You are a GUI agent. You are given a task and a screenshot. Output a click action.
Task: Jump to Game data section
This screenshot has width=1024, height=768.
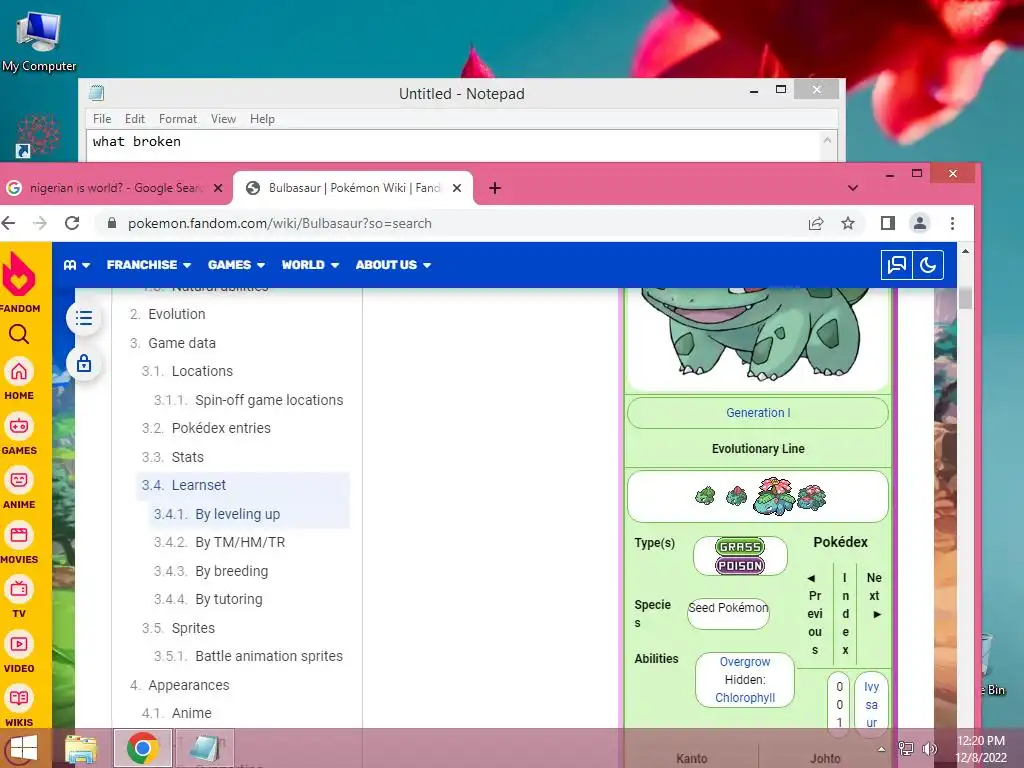point(182,343)
